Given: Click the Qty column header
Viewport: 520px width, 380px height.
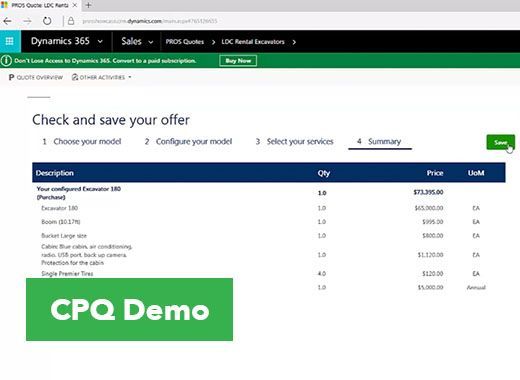Looking at the screenshot, I should (x=324, y=173).
